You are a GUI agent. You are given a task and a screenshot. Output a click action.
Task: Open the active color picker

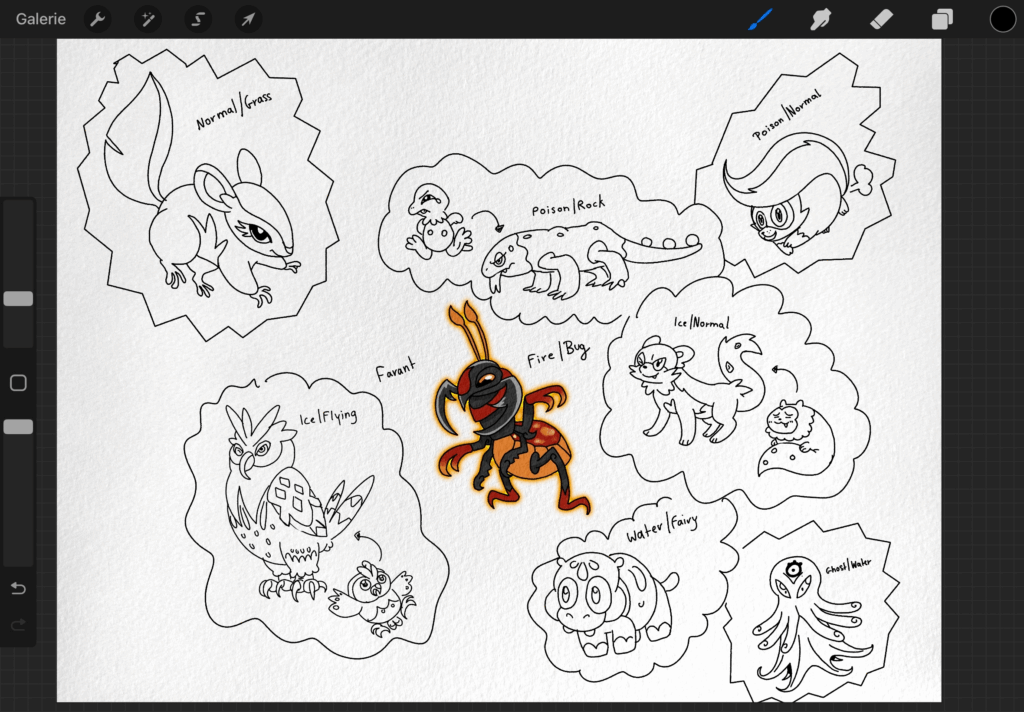tap(1002, 18)
